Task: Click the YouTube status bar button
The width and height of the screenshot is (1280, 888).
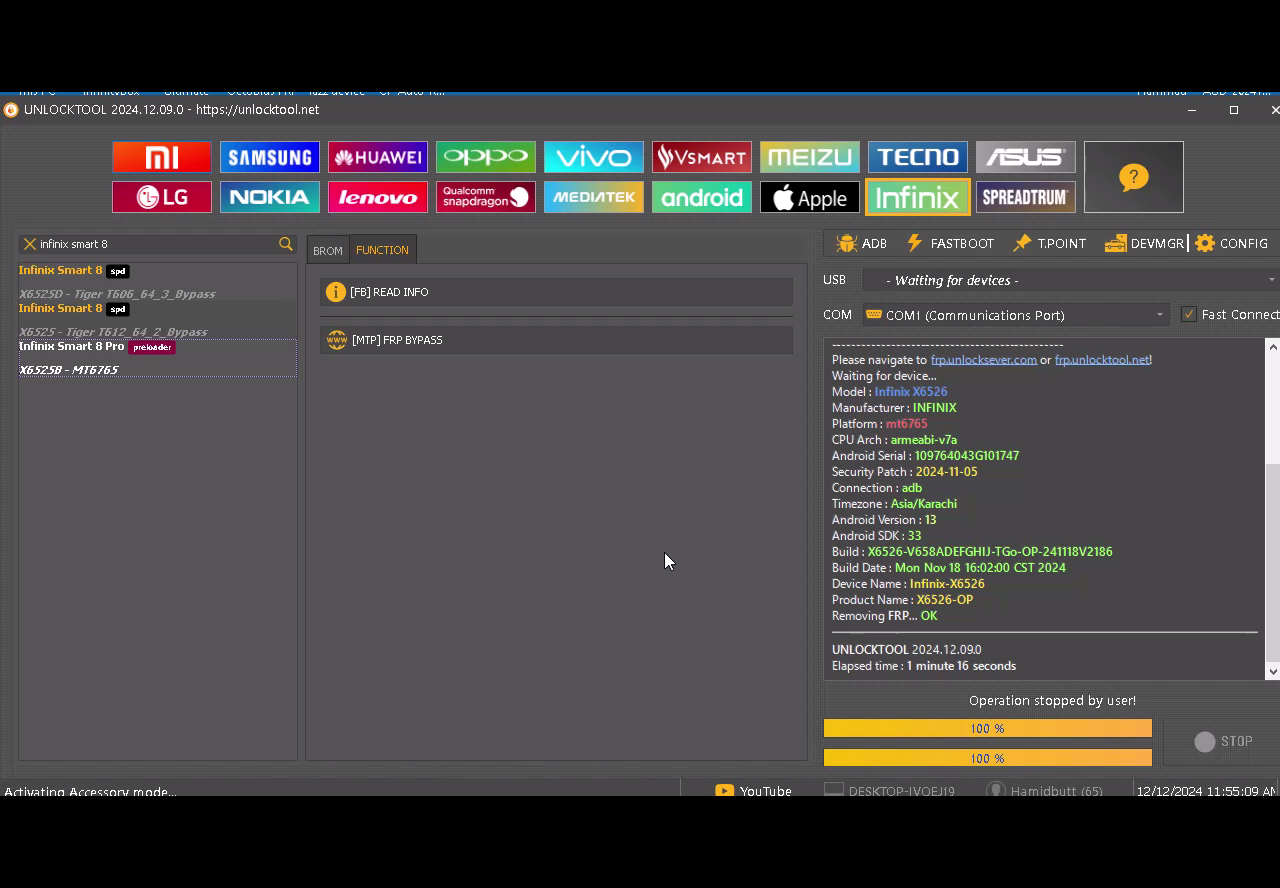Action: click(x=753, y=790)
